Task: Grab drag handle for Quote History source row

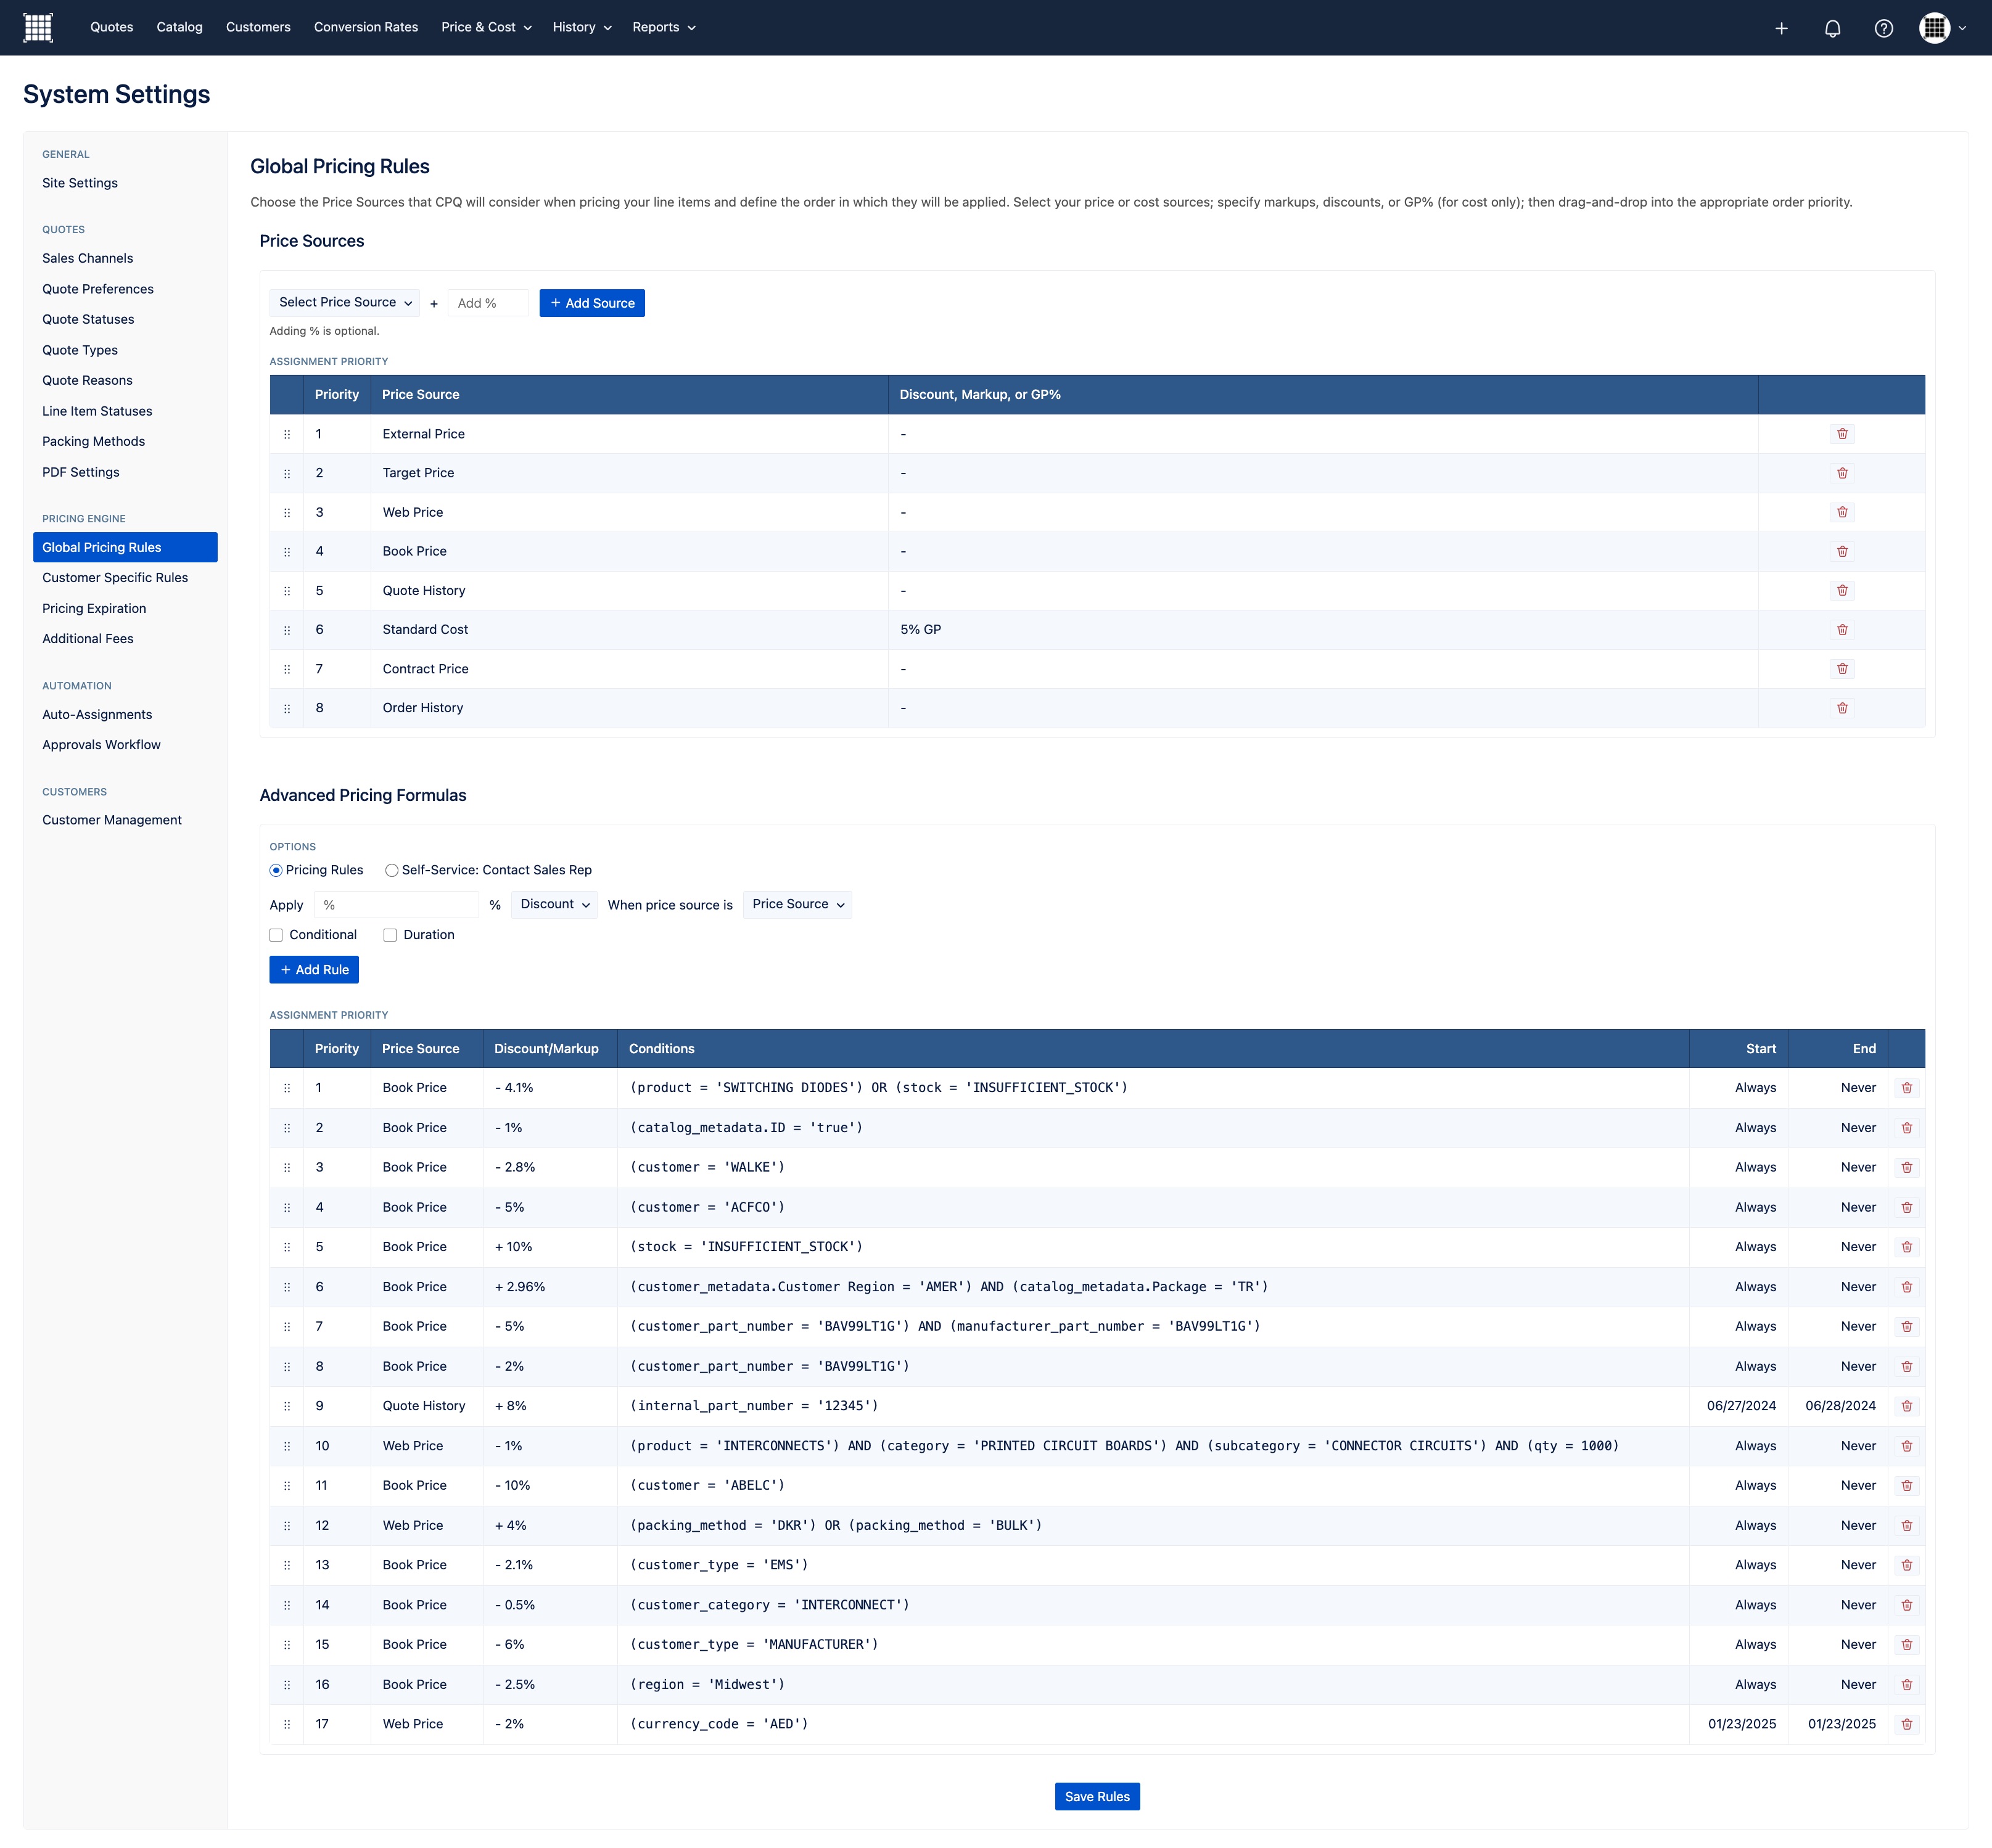Action: coord(287,591)
